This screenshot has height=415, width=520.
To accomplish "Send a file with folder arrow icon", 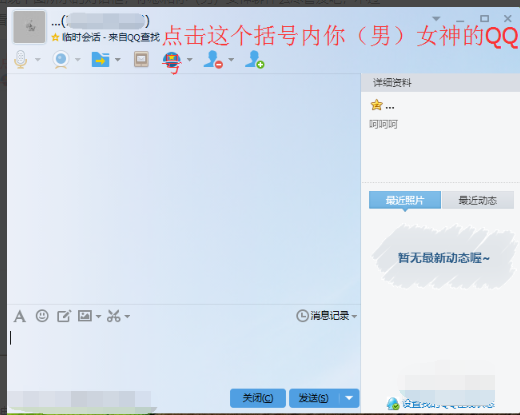I will (x=100, y=60).
